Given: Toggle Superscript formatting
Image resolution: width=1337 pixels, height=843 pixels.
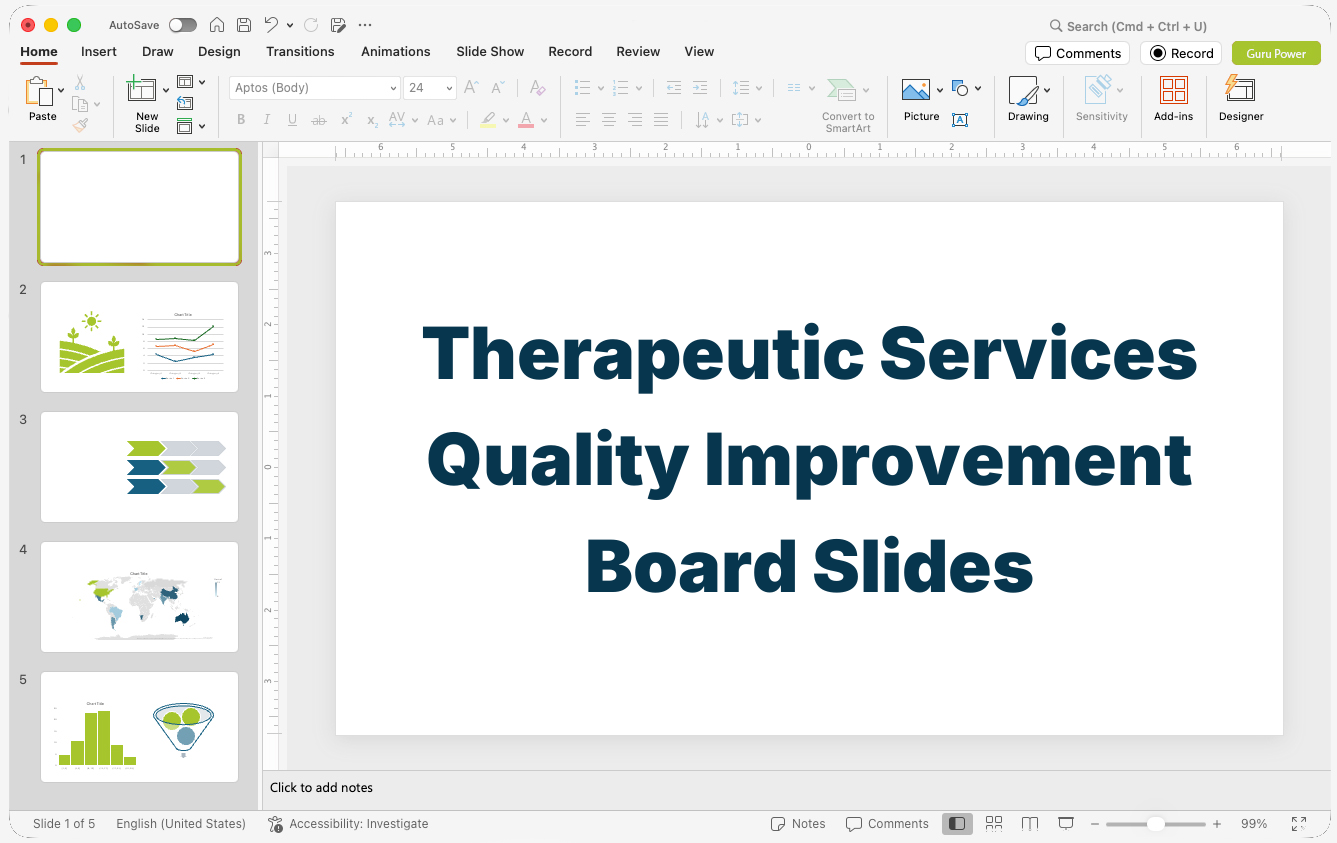Looking at the screenshot, I should click(x=346, y=120).
